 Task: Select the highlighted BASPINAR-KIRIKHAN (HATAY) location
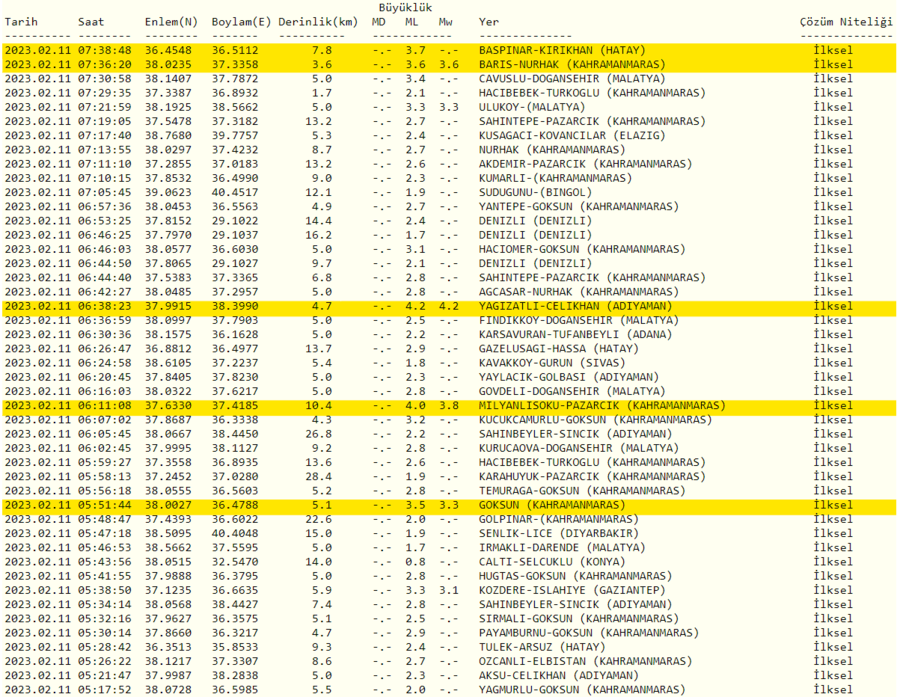click(x=562, y=50)
